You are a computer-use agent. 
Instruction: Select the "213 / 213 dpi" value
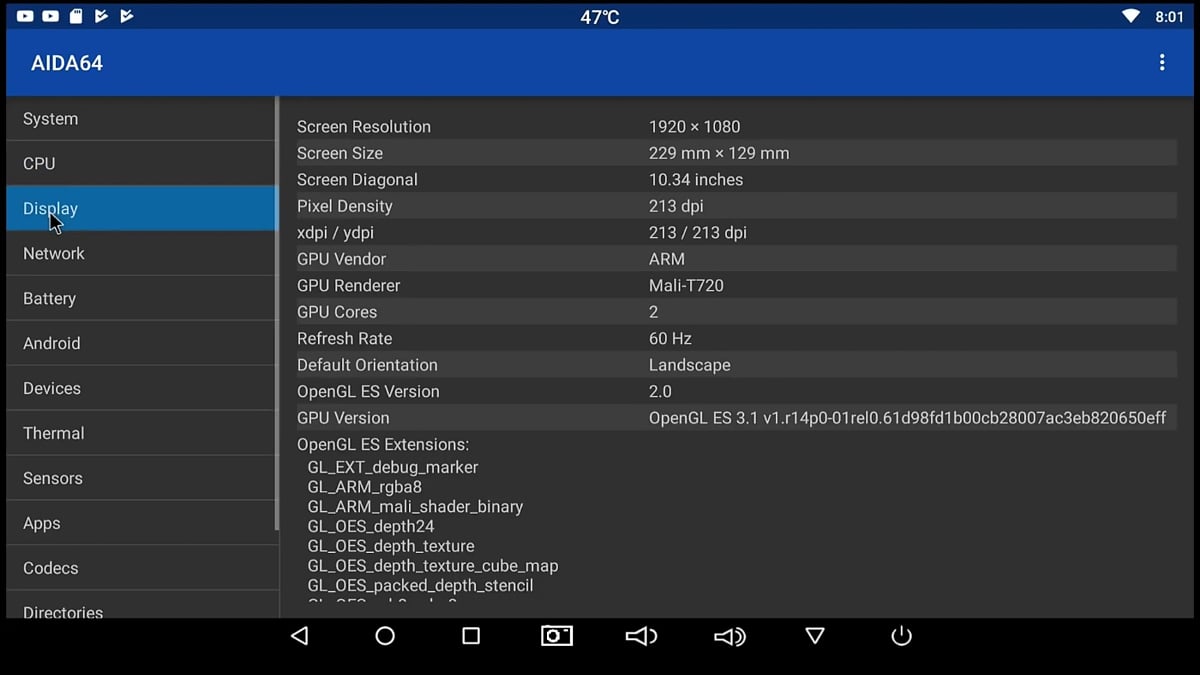click(698, 233)
